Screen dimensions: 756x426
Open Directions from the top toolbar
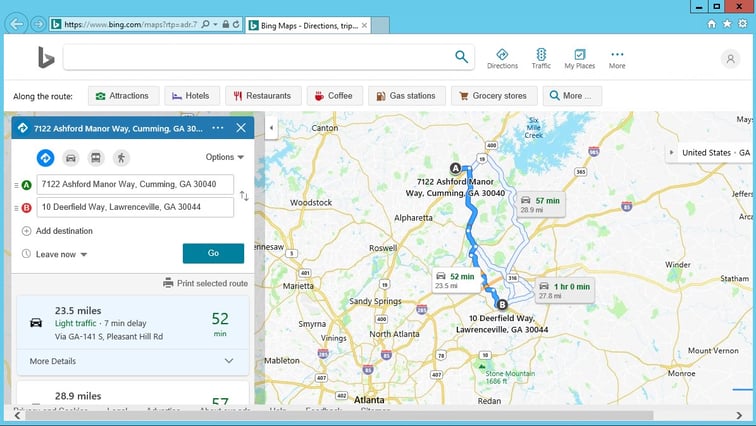[x=502, y=59]
